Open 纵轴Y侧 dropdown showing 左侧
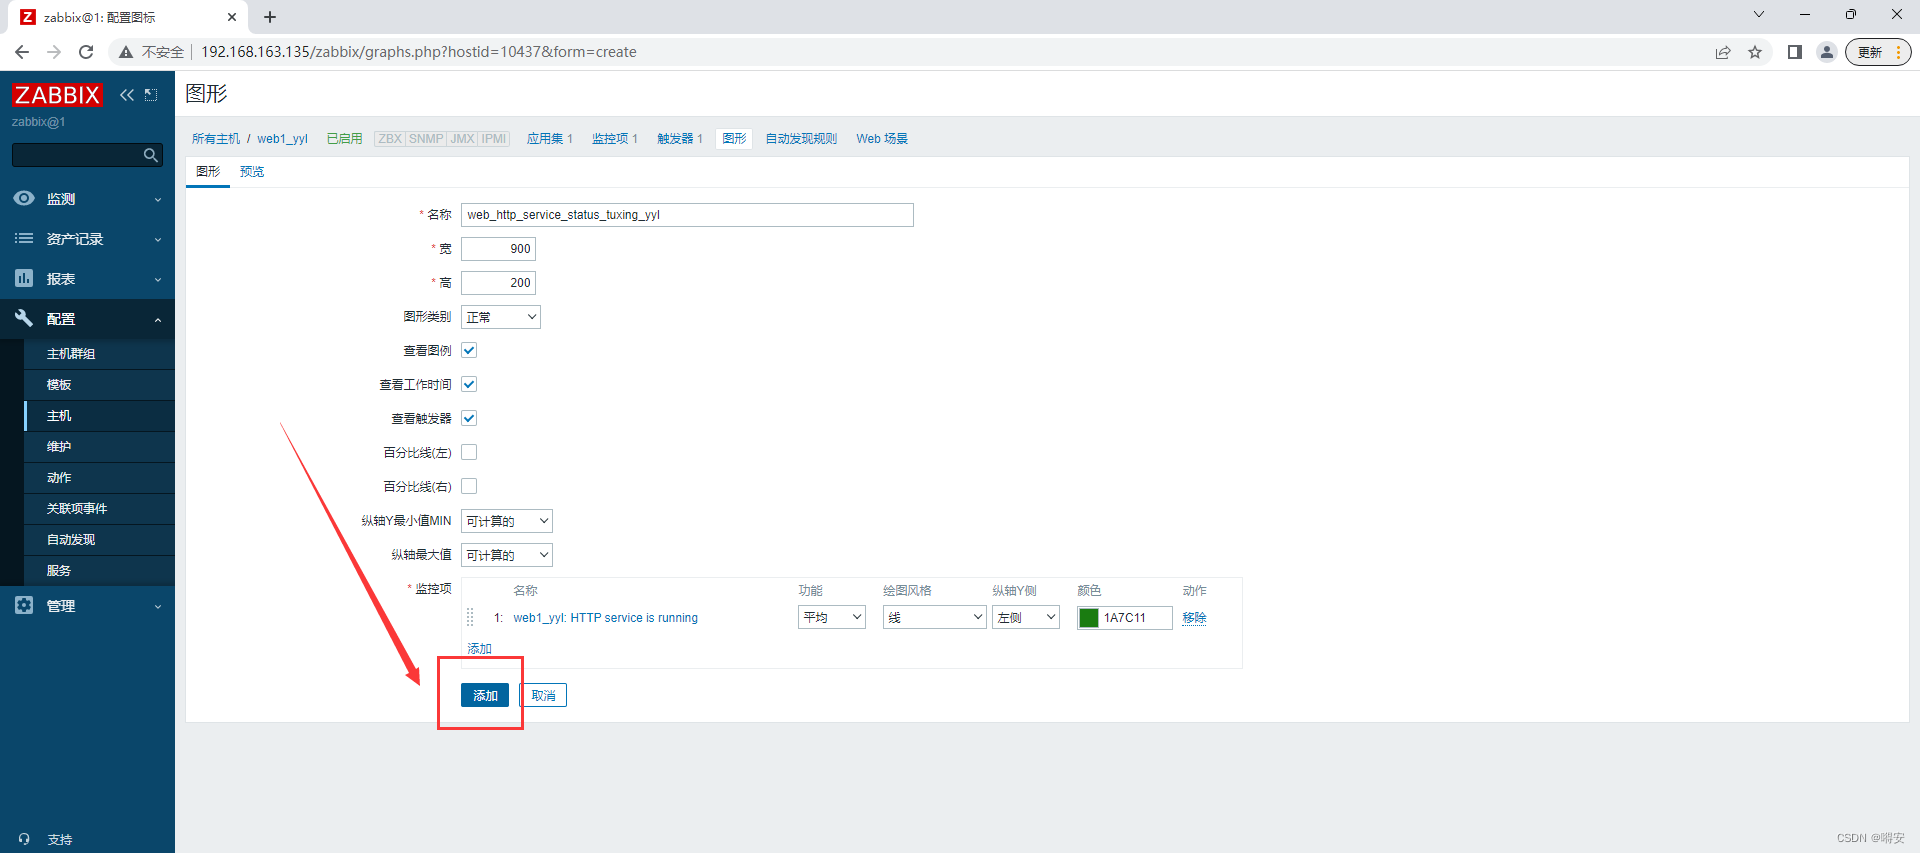Screen dimensions: 1920x853 coord(1026,618)
